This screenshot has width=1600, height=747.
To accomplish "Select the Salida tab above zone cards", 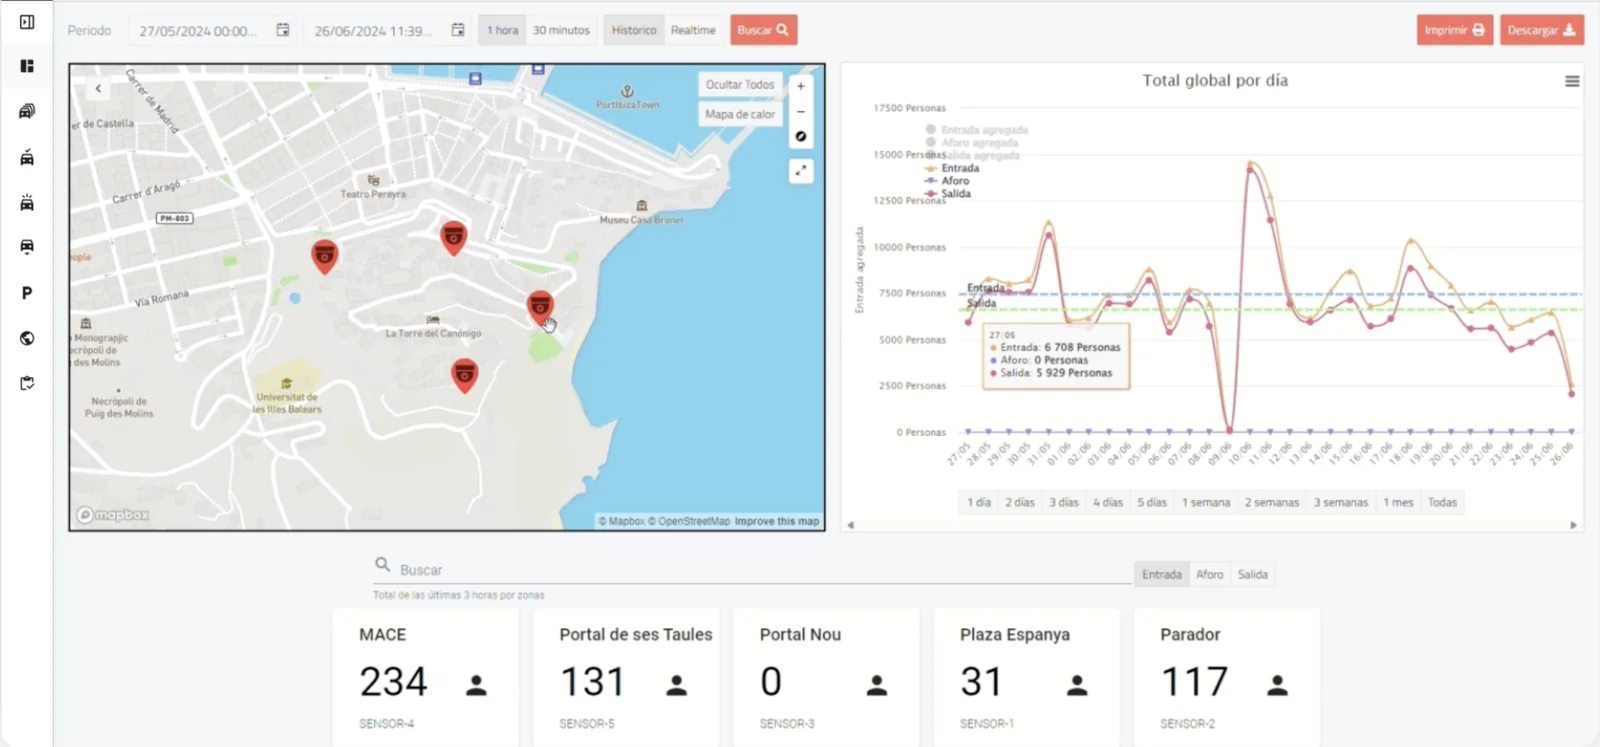I will click(x=1253, y=574).
